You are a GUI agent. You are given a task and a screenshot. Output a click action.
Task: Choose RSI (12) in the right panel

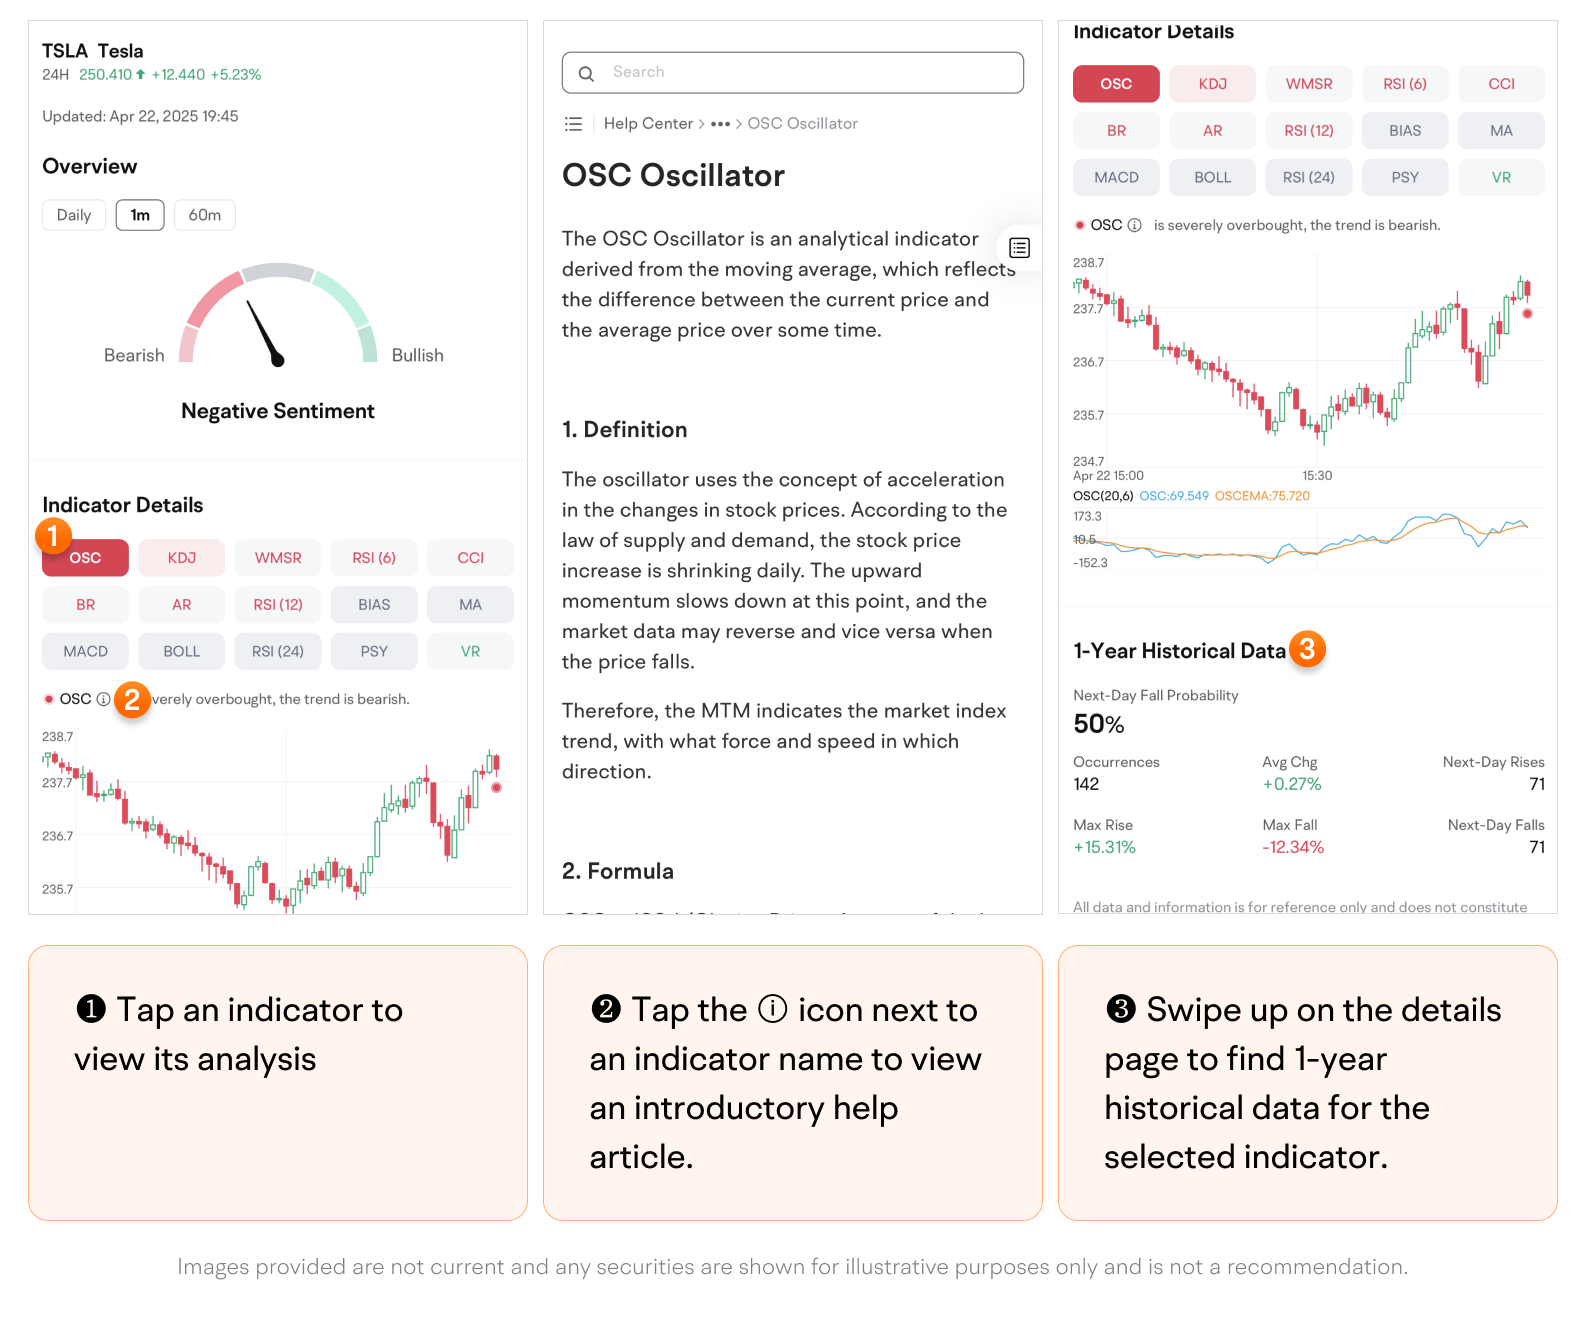click(1308, 131)
